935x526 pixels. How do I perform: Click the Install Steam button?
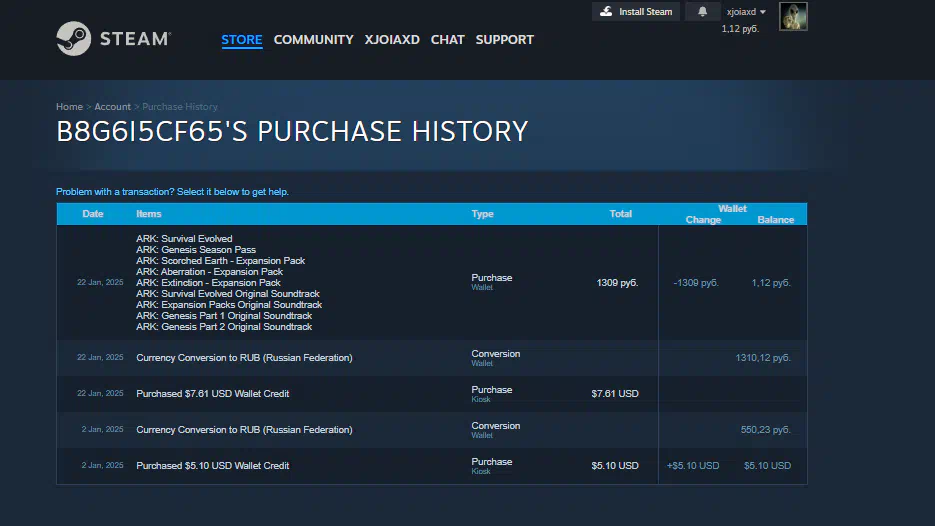coord(636,11)
